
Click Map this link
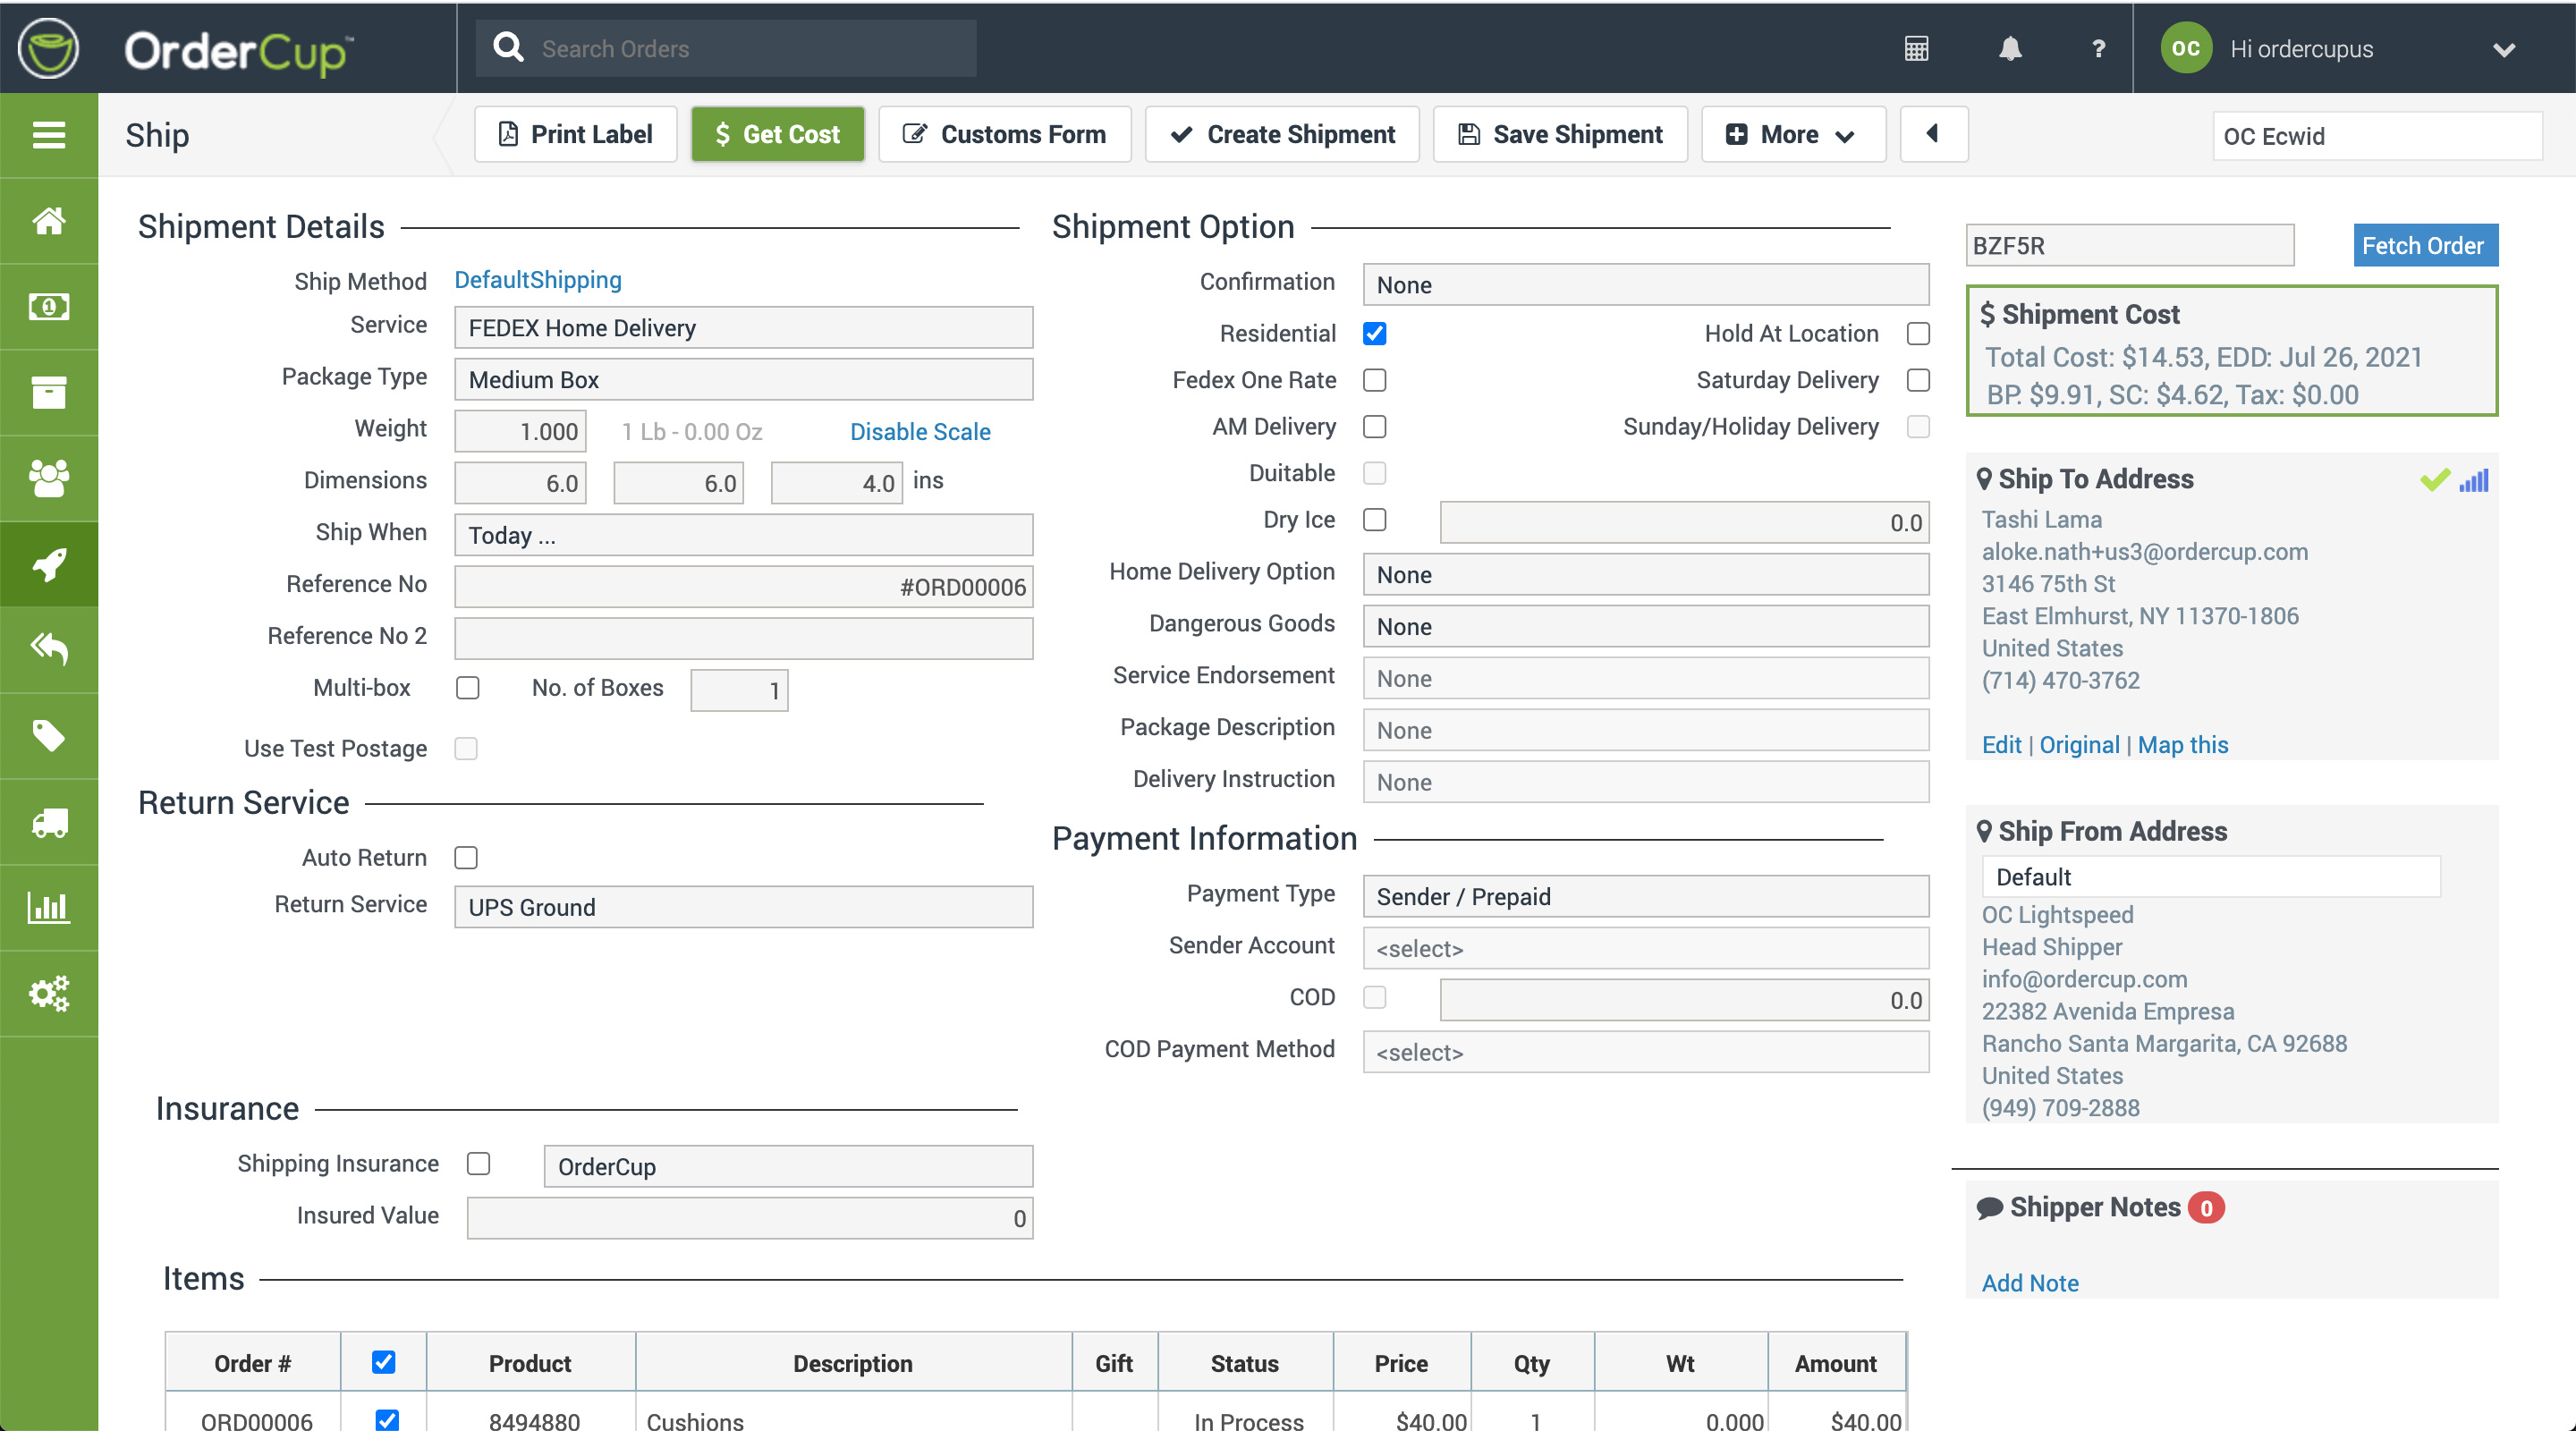click(2183, 745)
